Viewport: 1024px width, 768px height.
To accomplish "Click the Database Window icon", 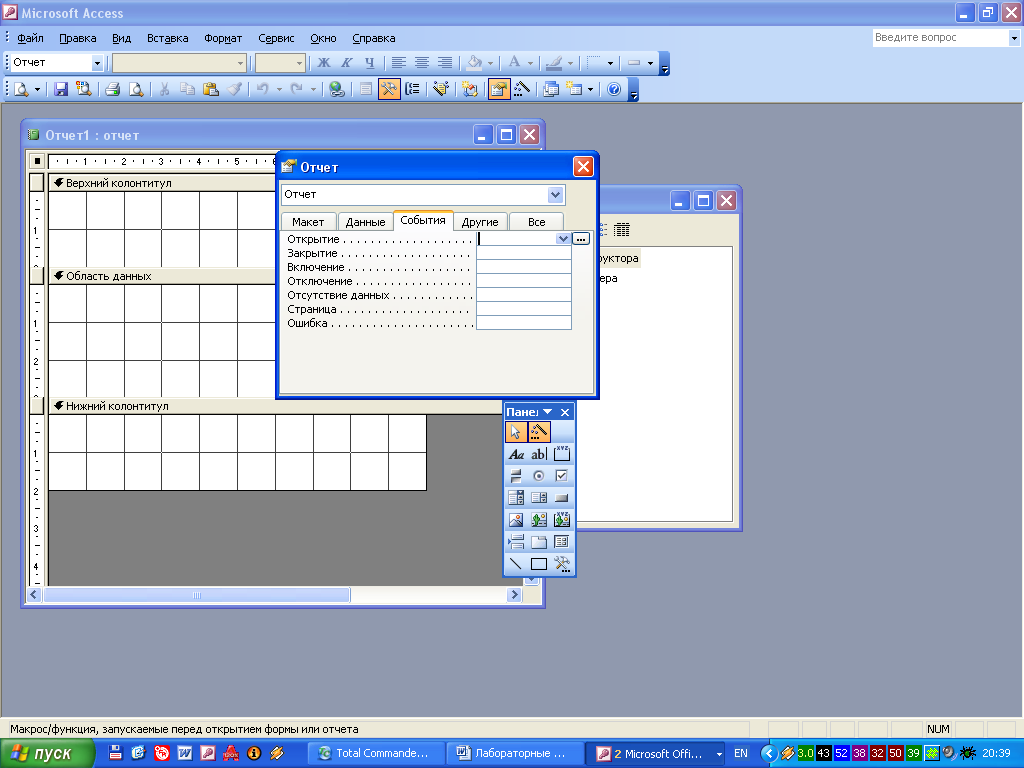I will (x=551, y=89).
